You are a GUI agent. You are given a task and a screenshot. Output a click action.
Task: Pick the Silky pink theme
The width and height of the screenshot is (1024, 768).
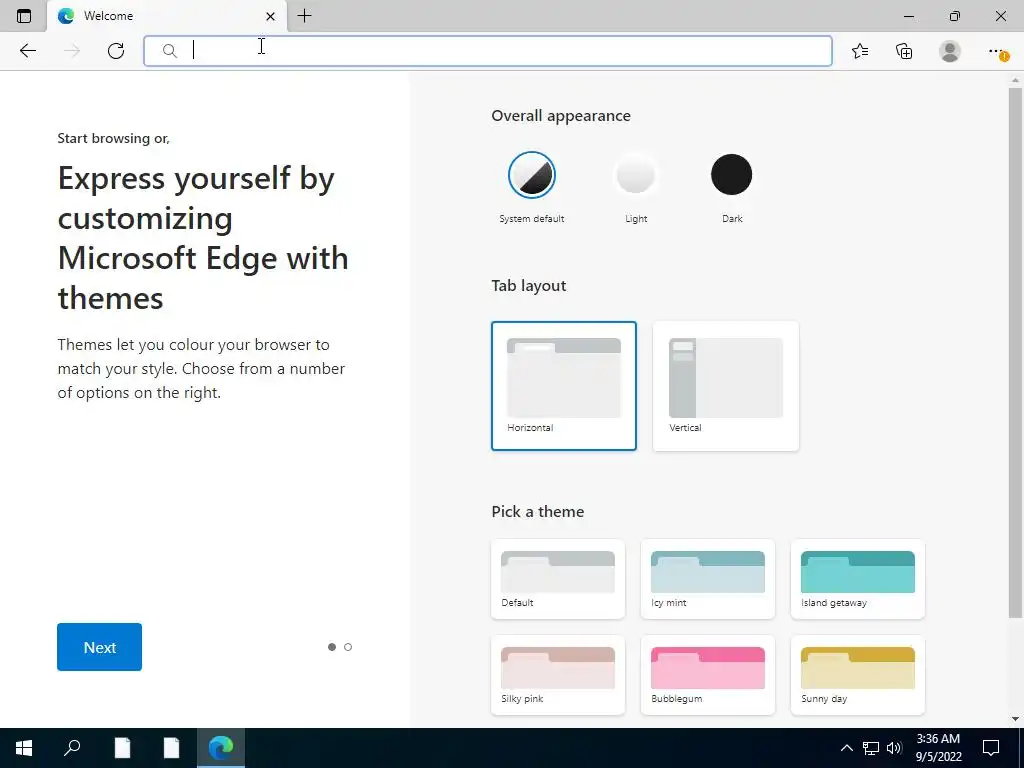[558, 675]
